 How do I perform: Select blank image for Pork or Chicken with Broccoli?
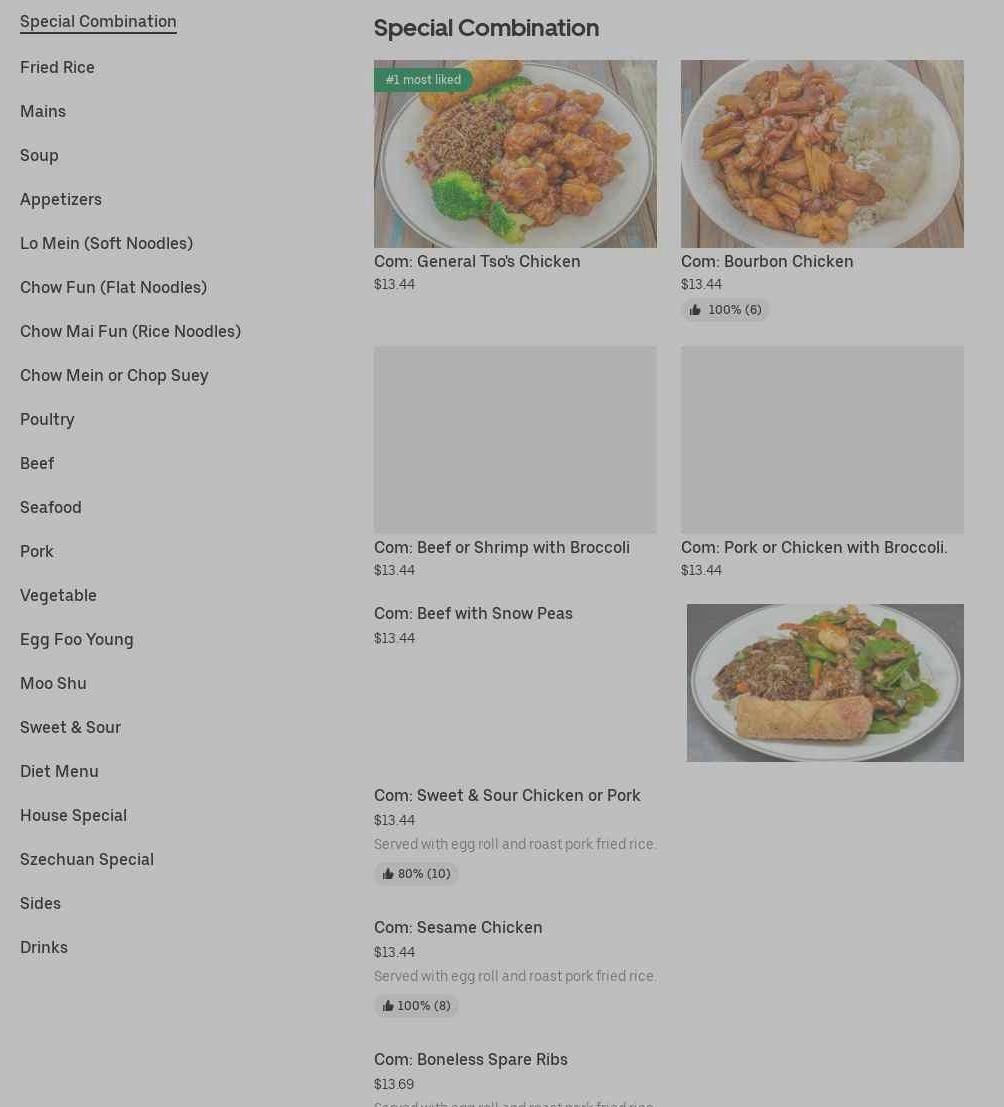822,439
